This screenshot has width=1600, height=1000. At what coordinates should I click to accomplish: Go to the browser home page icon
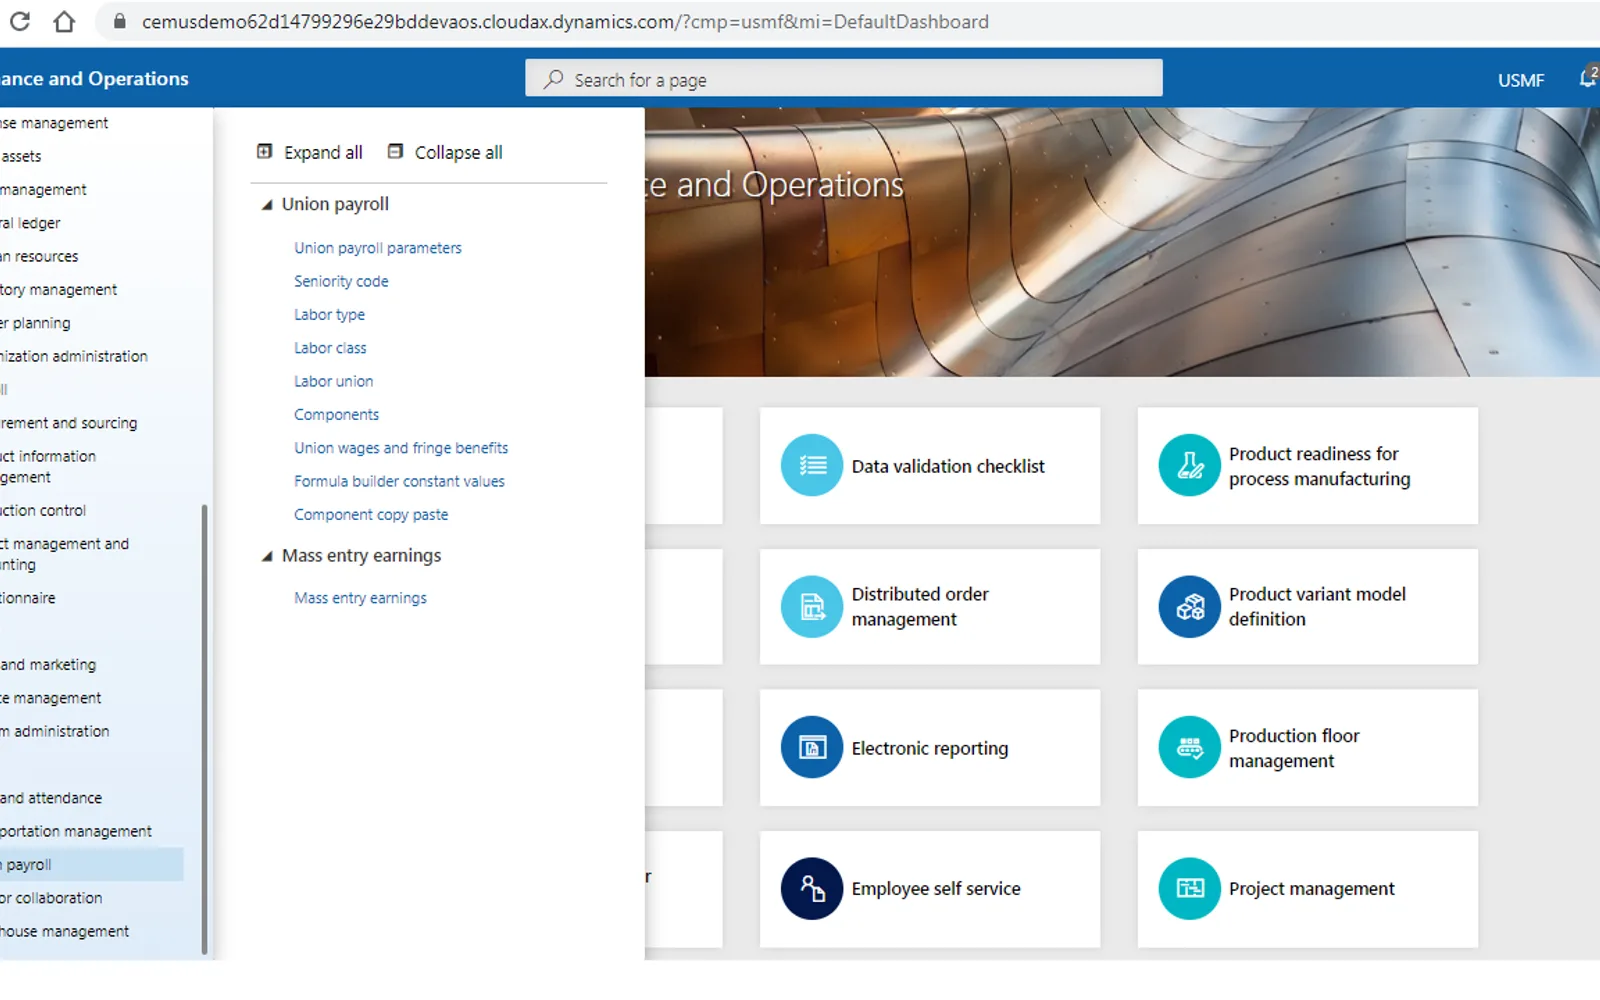tap(64, 21)
